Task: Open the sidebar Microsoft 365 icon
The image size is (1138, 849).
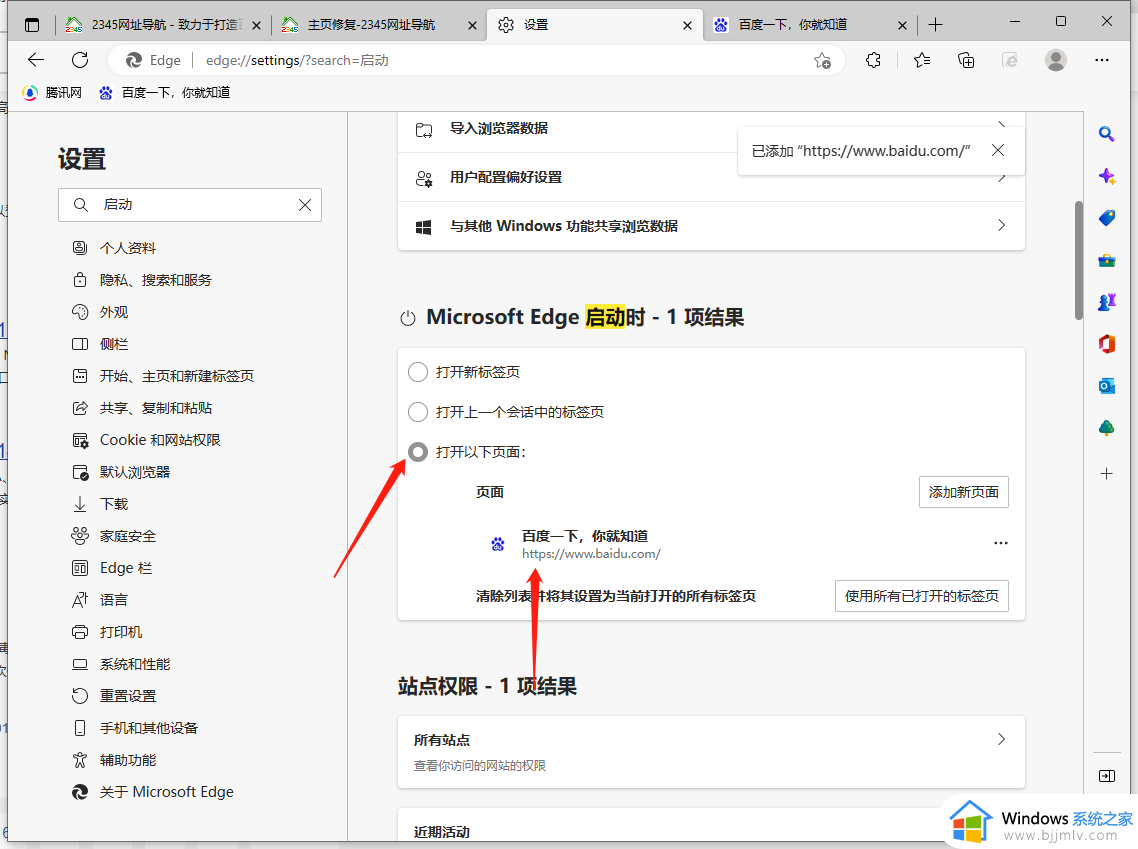Action: click(x=1106, y=344)
